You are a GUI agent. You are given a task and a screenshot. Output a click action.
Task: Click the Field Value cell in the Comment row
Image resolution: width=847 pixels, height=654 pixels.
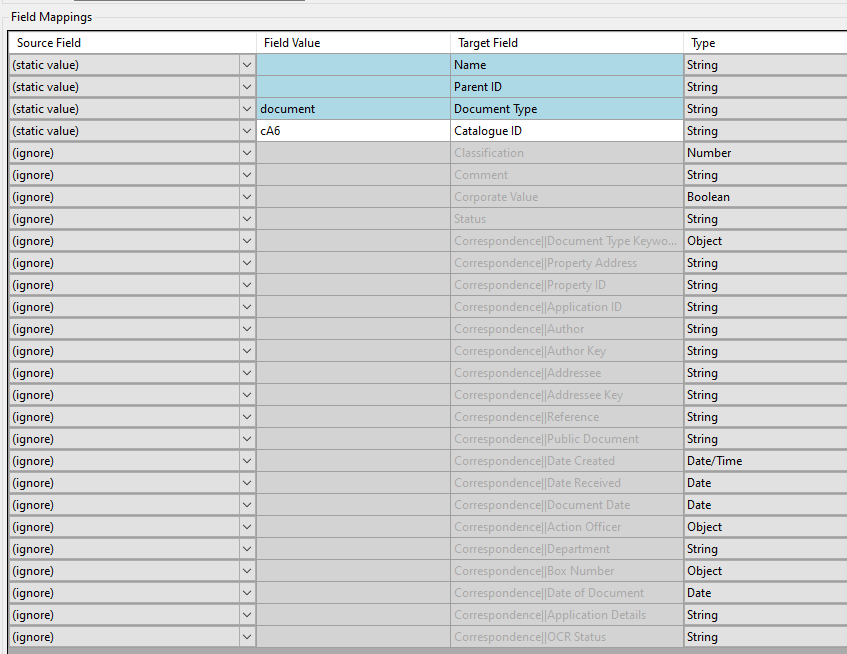pos(352,175)
